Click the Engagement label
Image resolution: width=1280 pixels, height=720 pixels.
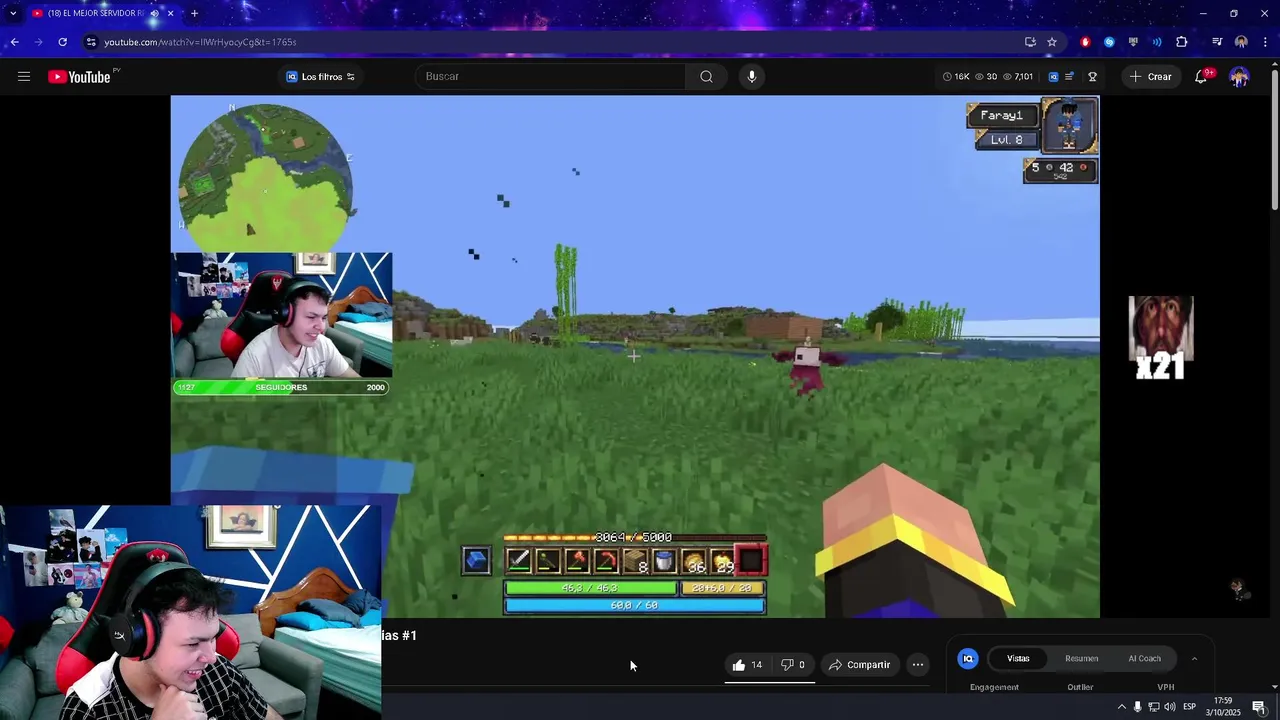(x=994, y=687)
